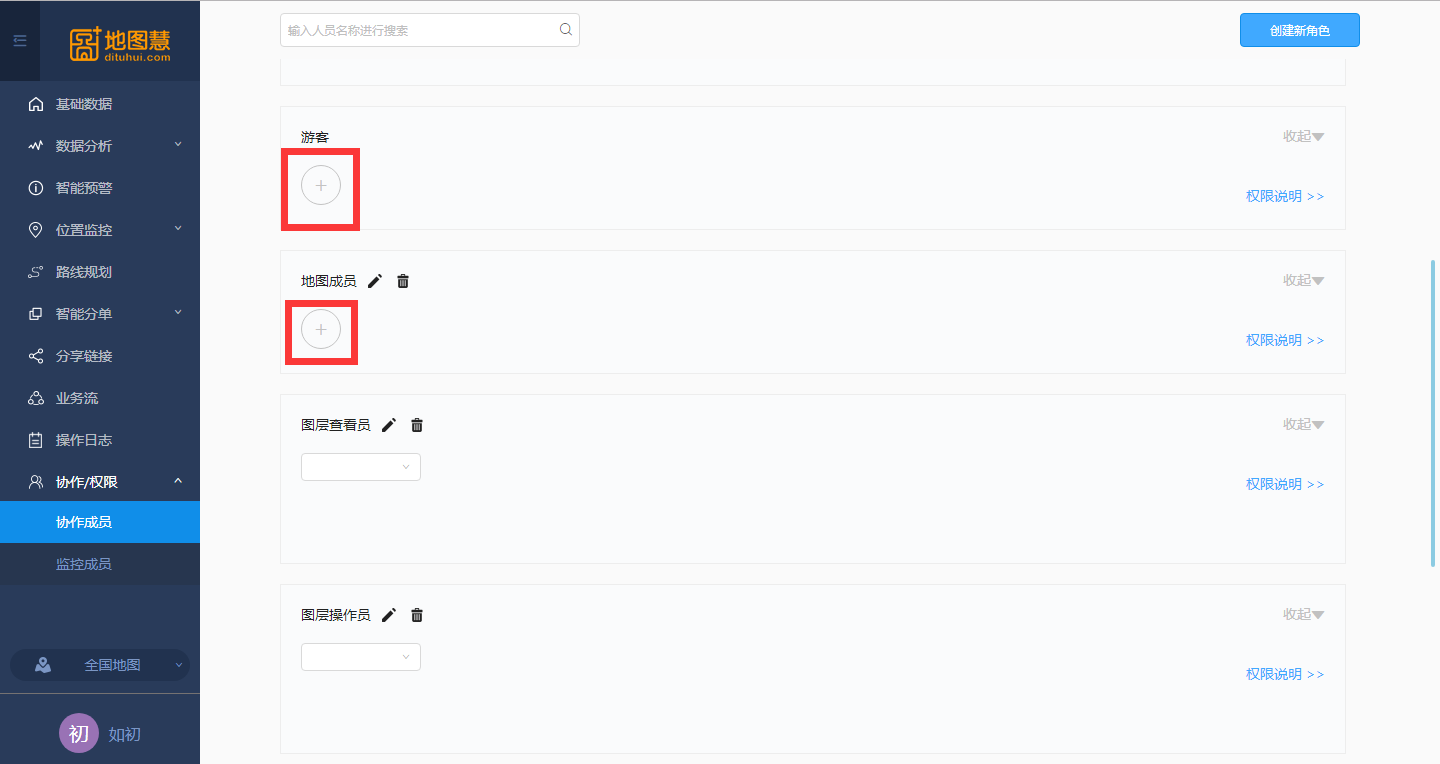1440x764 pixels.
Task: Click the member name search field
Action: (430, 30)
